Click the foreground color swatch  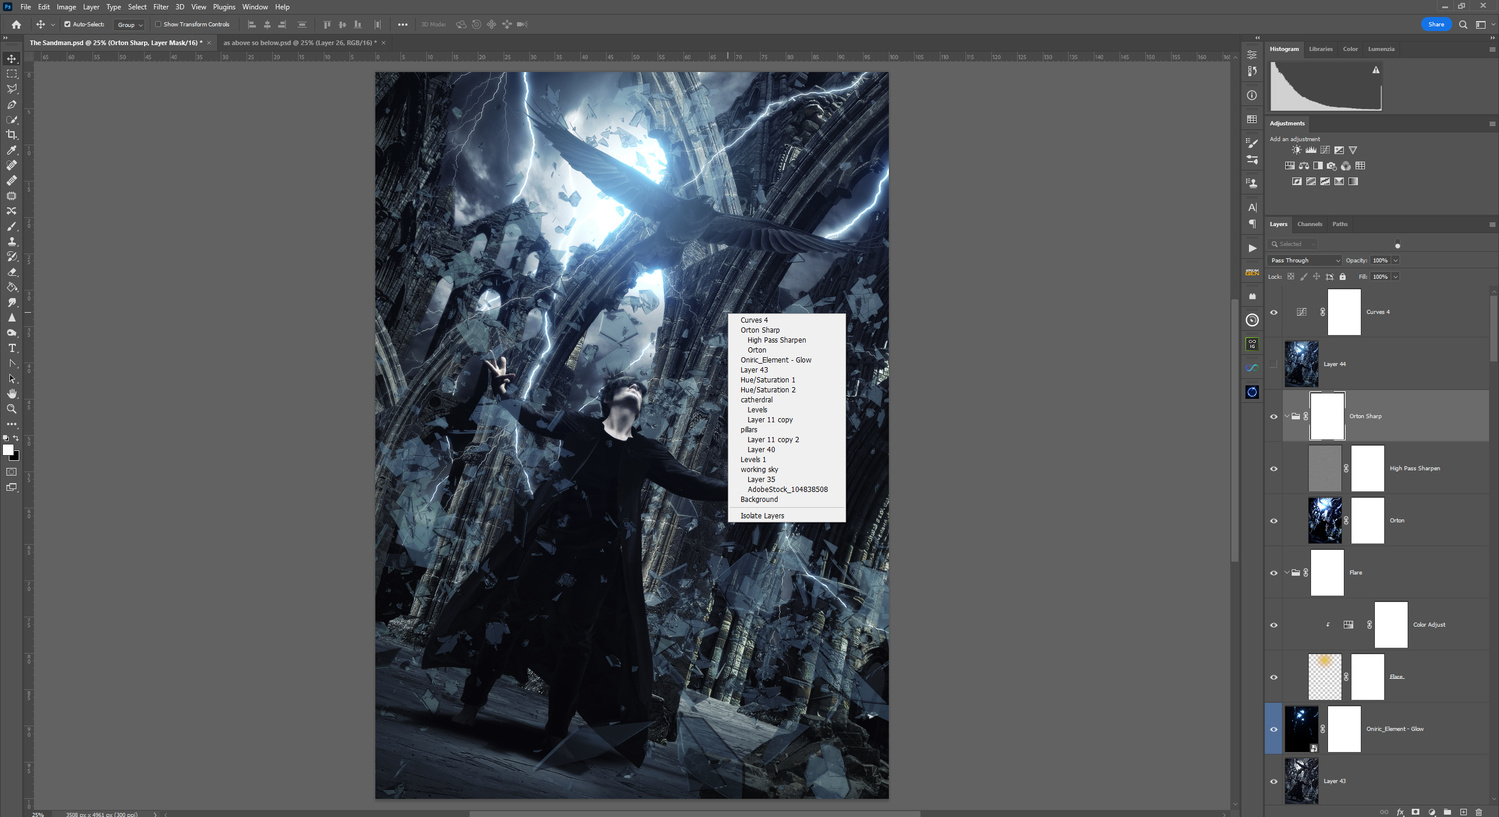coord(8,450)
